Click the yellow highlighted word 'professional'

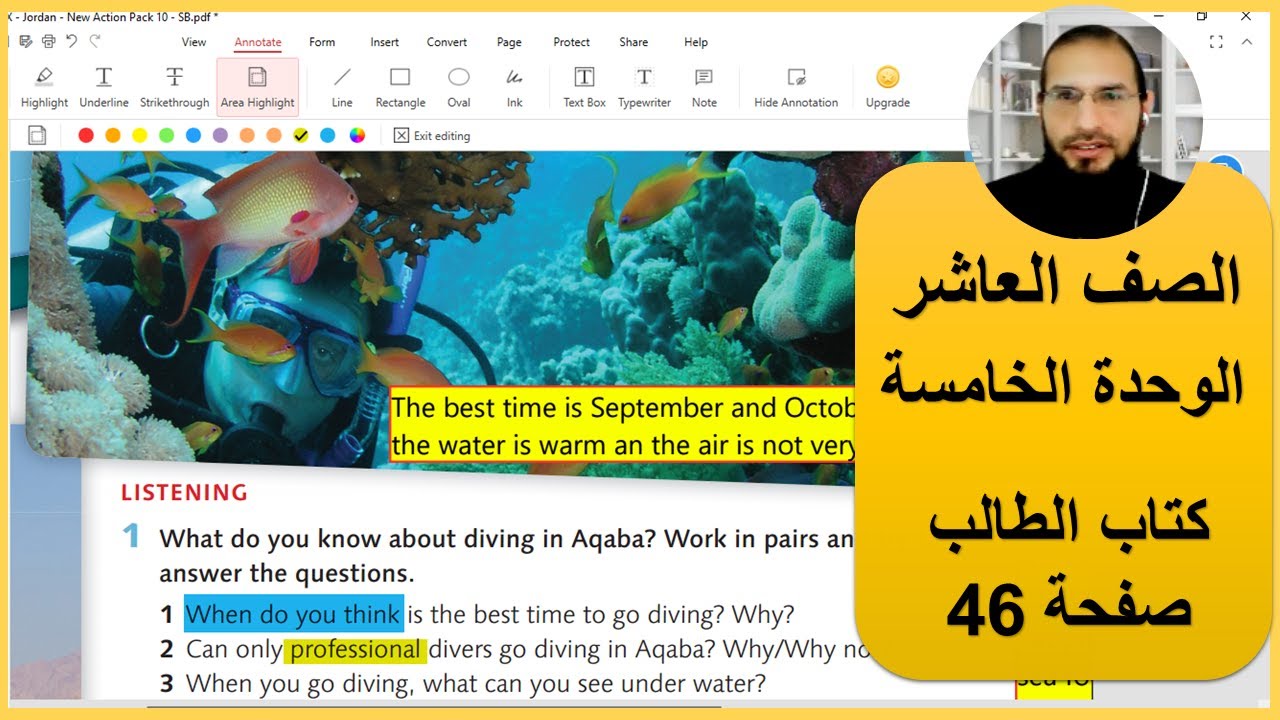click(355, 650)
